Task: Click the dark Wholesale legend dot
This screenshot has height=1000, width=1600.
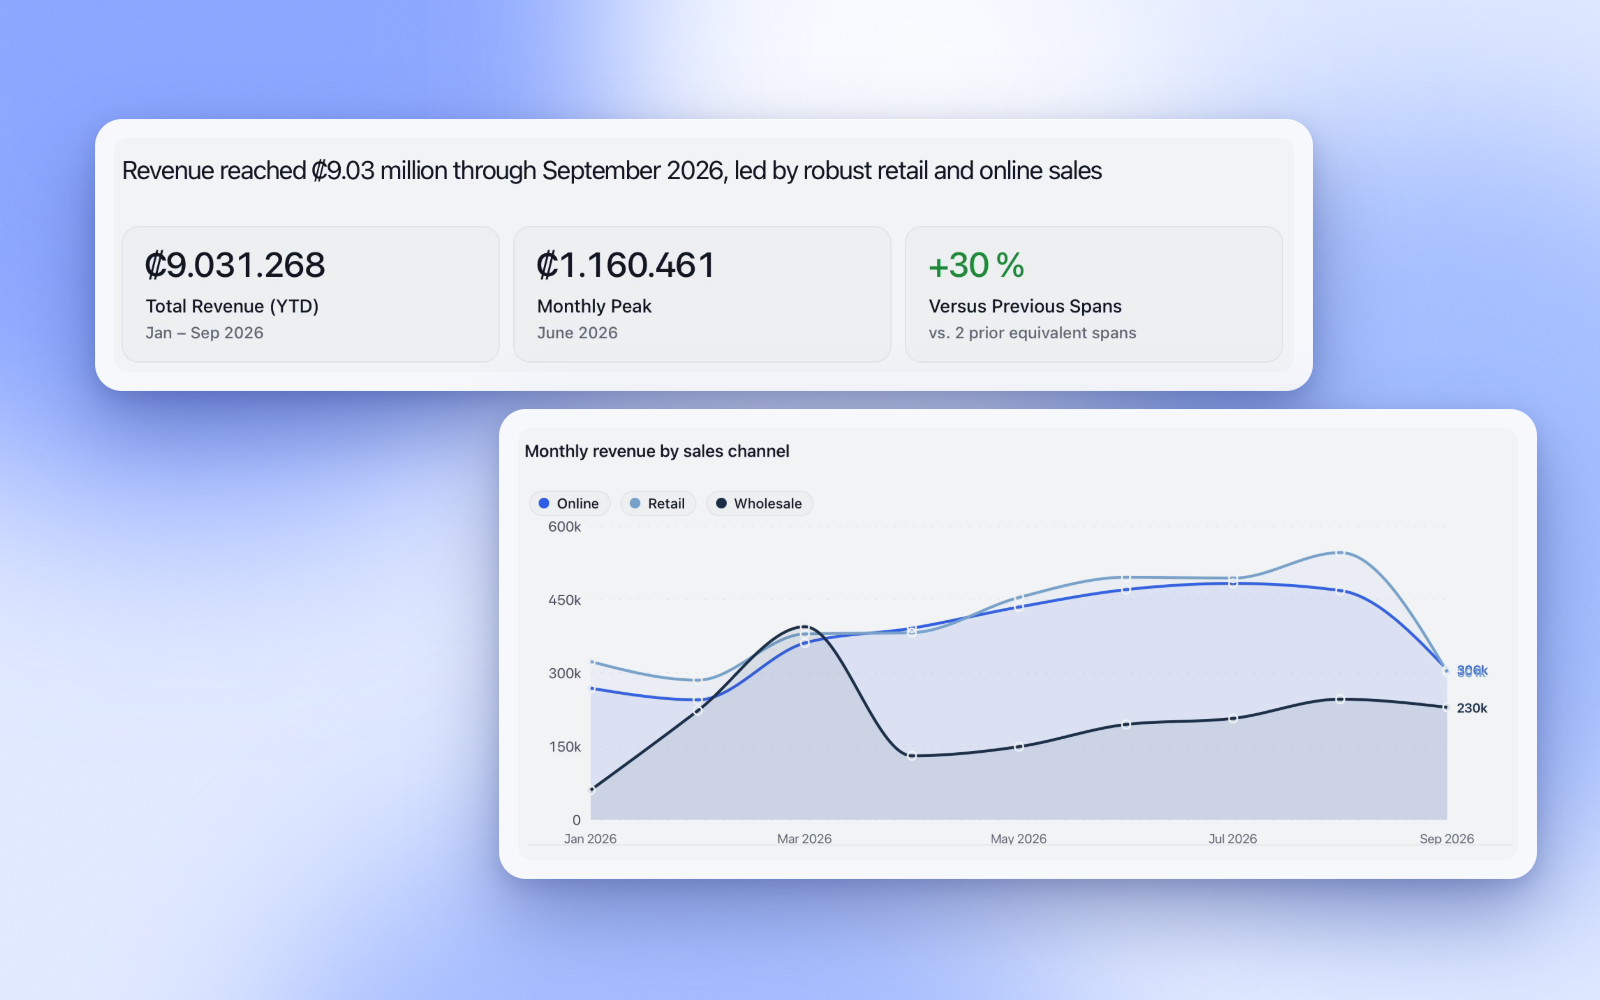Action: coord(721,503)
